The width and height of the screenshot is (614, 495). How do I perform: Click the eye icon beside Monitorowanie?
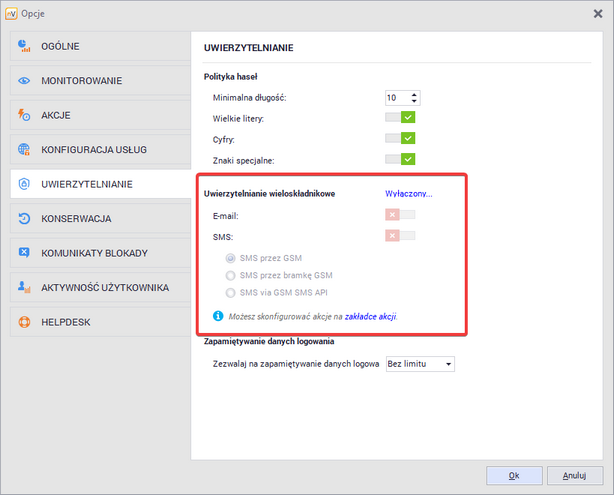pyautogui.click(x=25, y=80)
